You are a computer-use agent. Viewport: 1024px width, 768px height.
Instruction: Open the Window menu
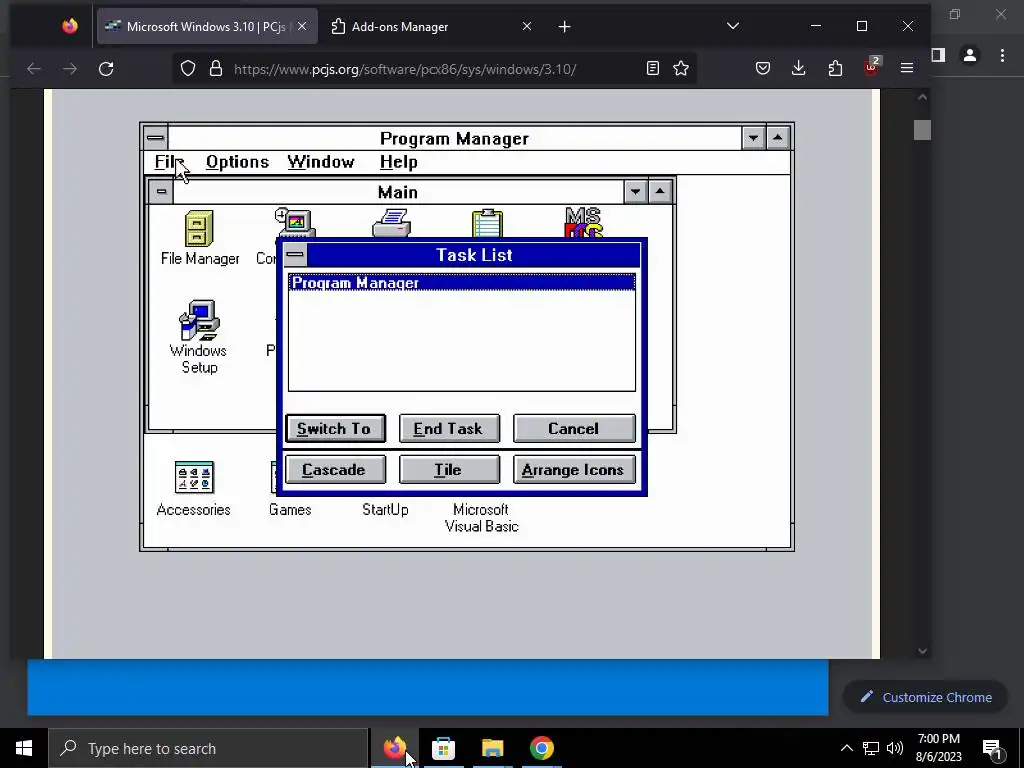click(x=321, y=162)
